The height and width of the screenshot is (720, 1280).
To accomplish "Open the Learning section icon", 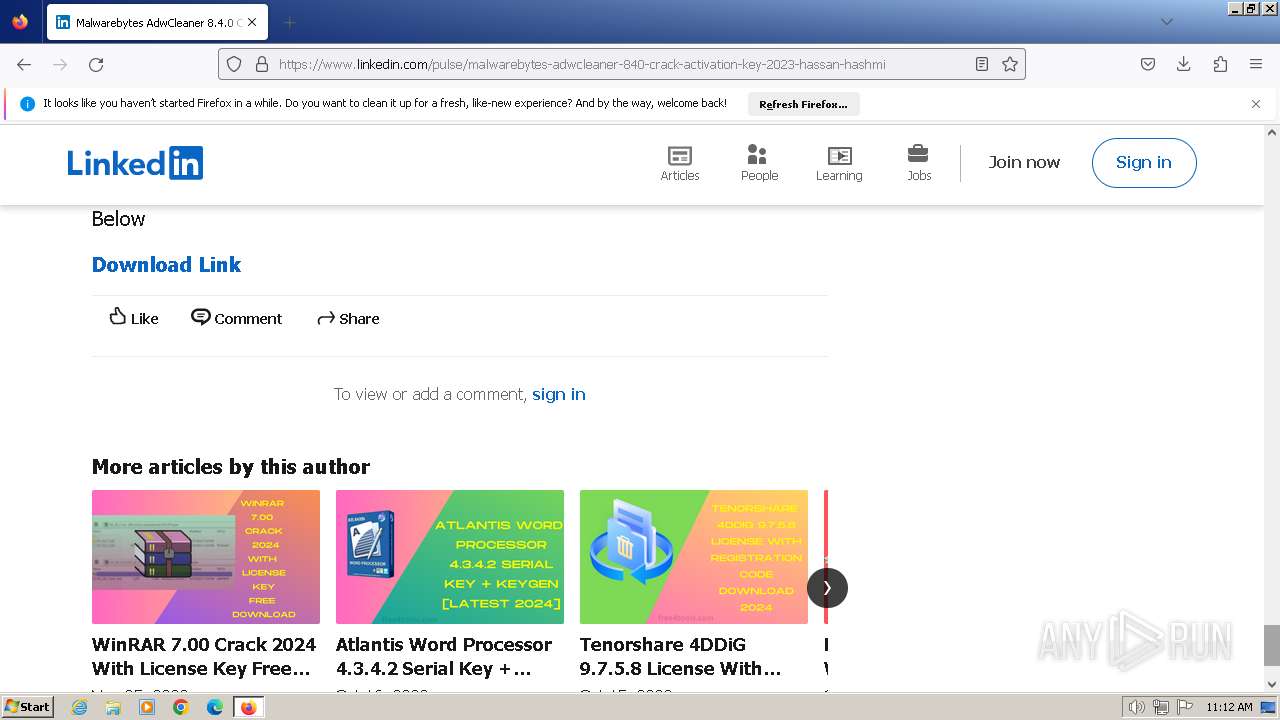I will click(839, 163).
